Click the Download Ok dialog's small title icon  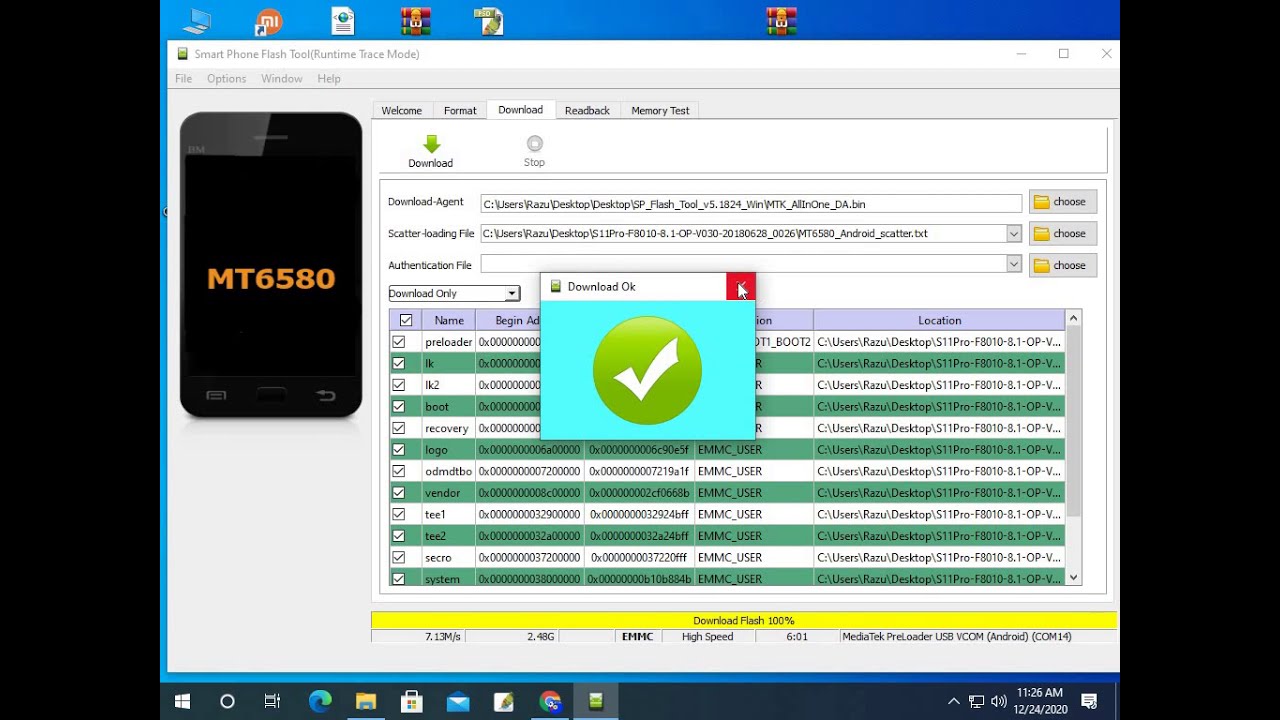click(556, 286)
